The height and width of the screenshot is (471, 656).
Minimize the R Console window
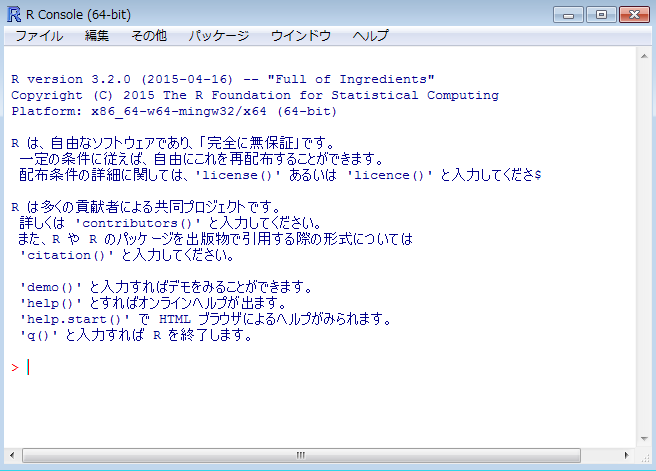coord(568,15)
